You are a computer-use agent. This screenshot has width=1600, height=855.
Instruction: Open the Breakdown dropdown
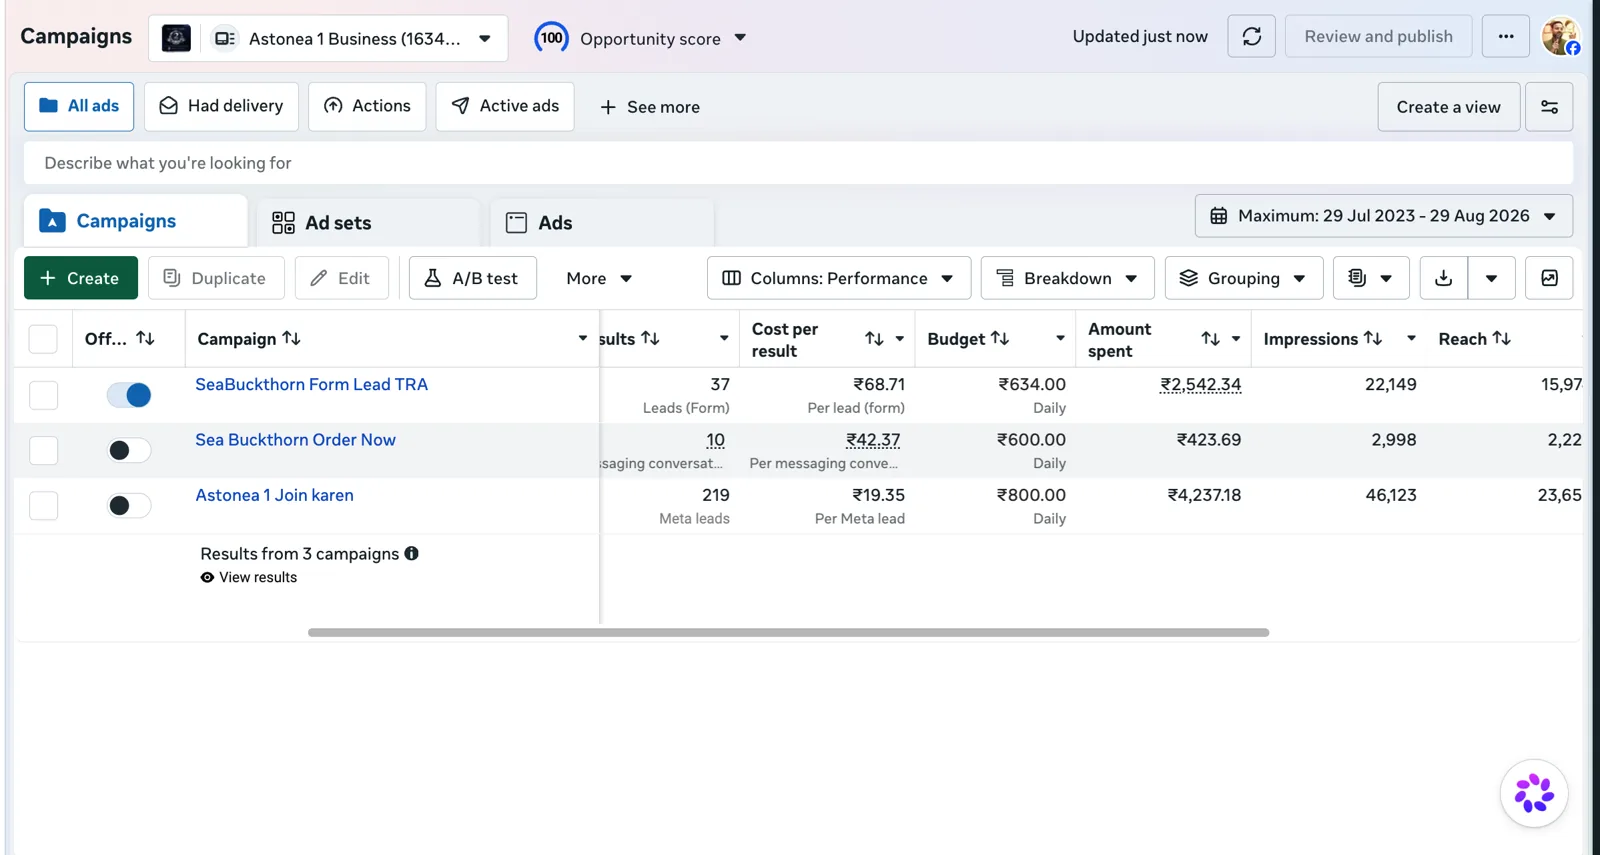tap(1067, 278)
